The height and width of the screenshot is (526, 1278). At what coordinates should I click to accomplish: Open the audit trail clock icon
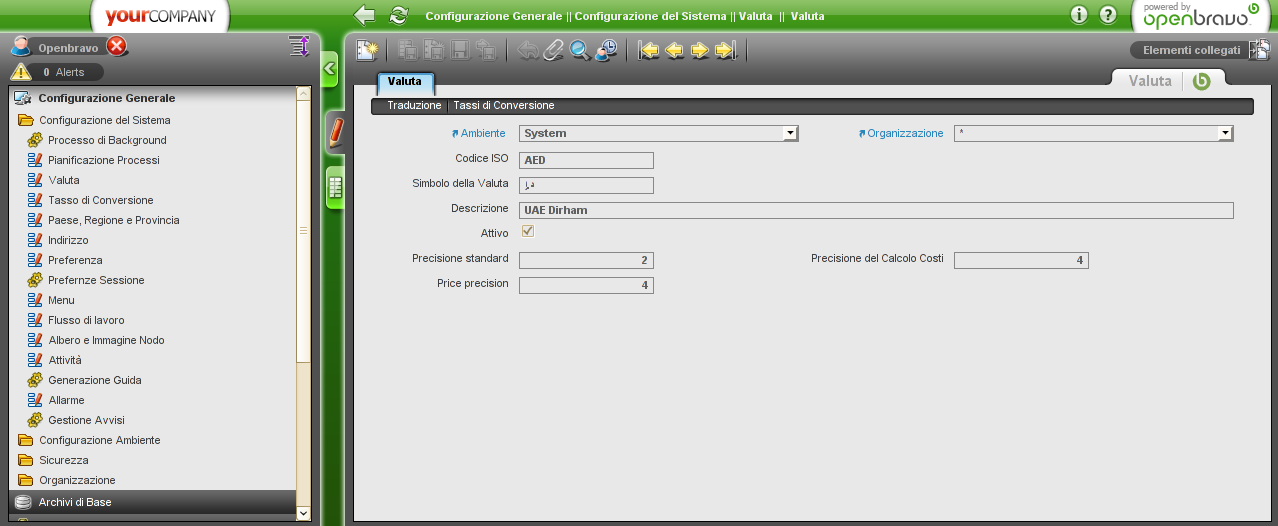pos(606,50)
